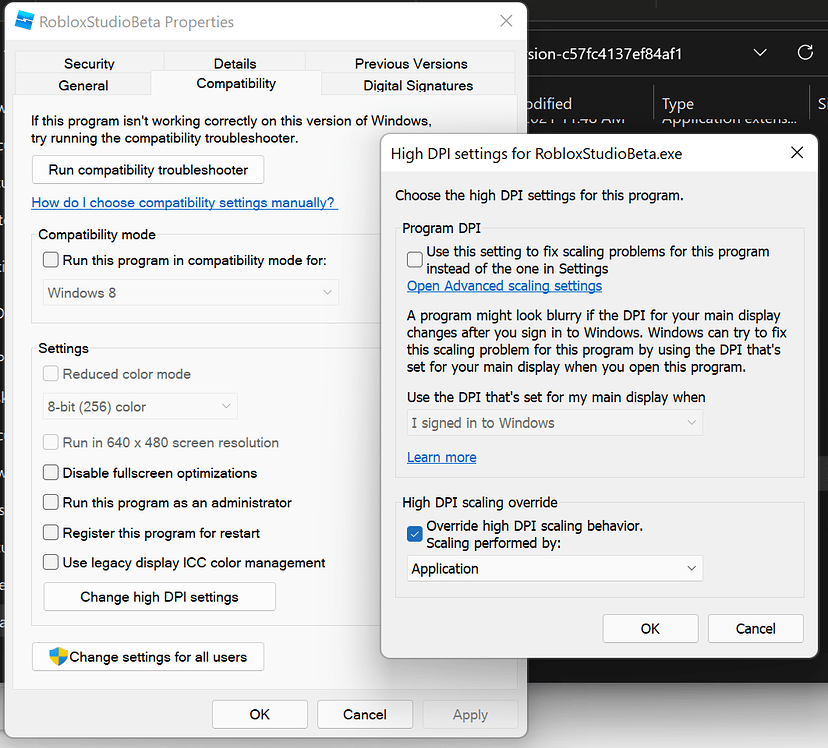828x748 pixels.
Task: Switch to the Security tab
Action: point(89,63)
